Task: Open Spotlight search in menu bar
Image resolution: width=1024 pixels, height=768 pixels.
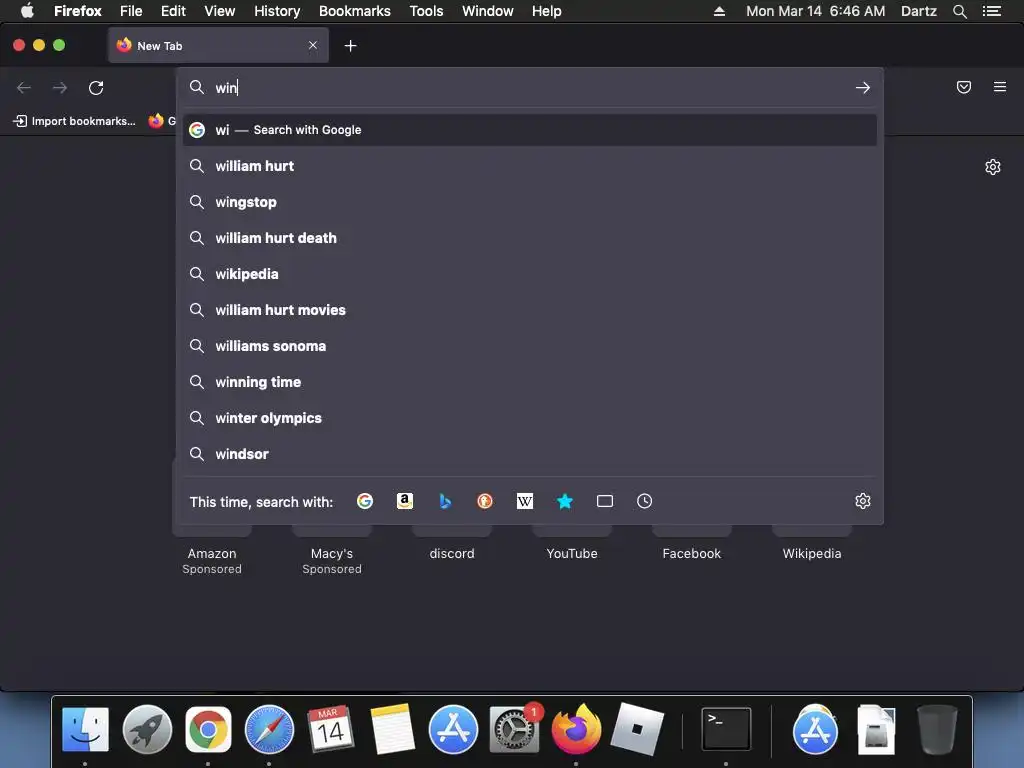Action: coord(959,11)
